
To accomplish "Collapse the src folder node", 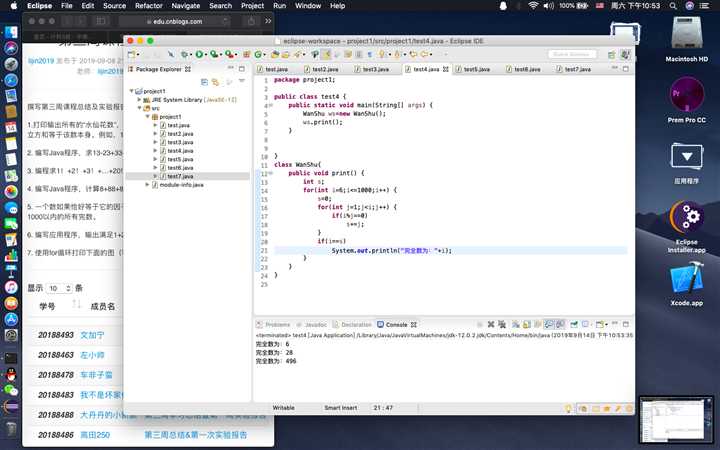I will click(140, 108).
